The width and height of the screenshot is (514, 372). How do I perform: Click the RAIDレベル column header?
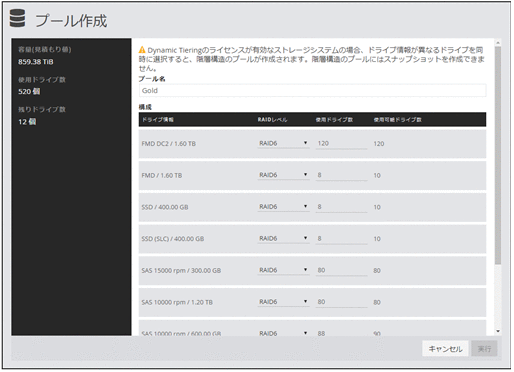point(272,120)
